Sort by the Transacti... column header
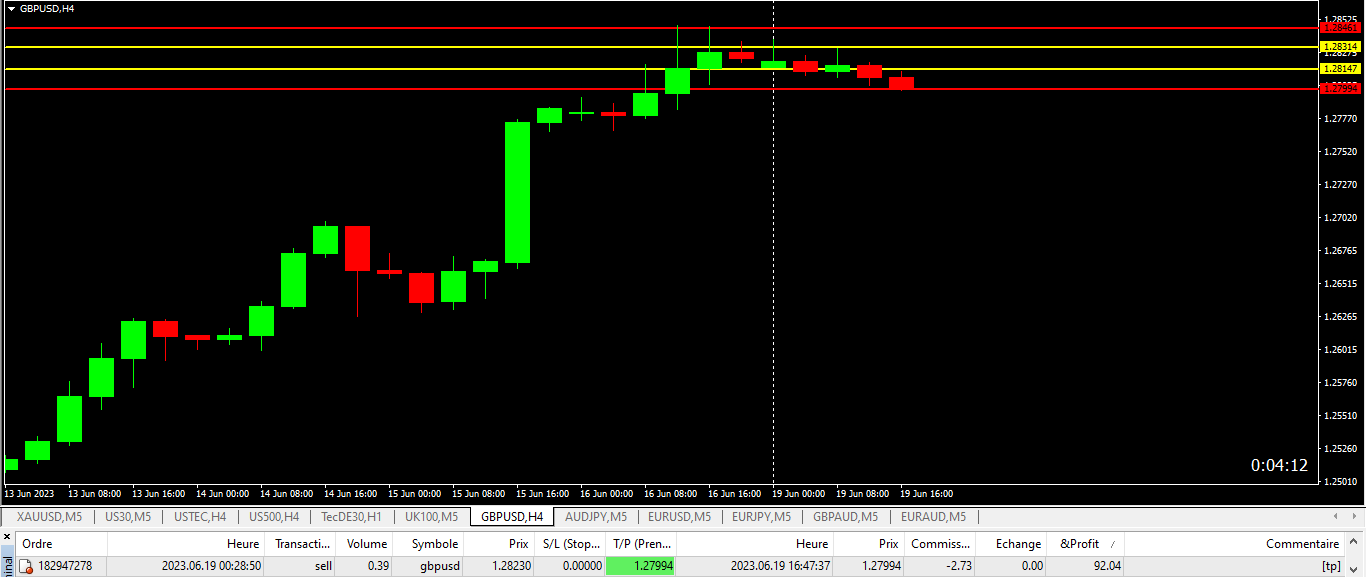The height and width of the screenshot is (577, 1366). pyautogui.click(x=298, y=544)
